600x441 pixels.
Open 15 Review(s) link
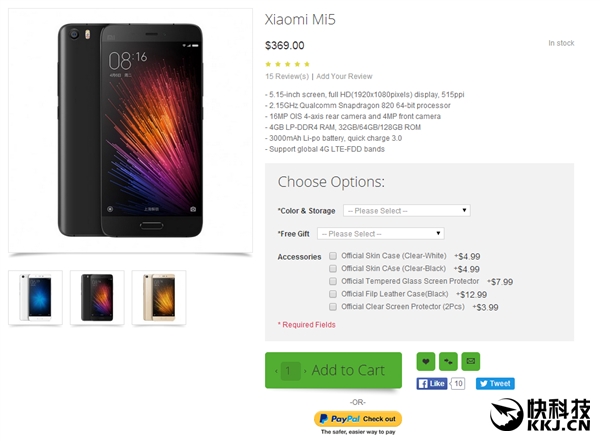pos(287,76)
